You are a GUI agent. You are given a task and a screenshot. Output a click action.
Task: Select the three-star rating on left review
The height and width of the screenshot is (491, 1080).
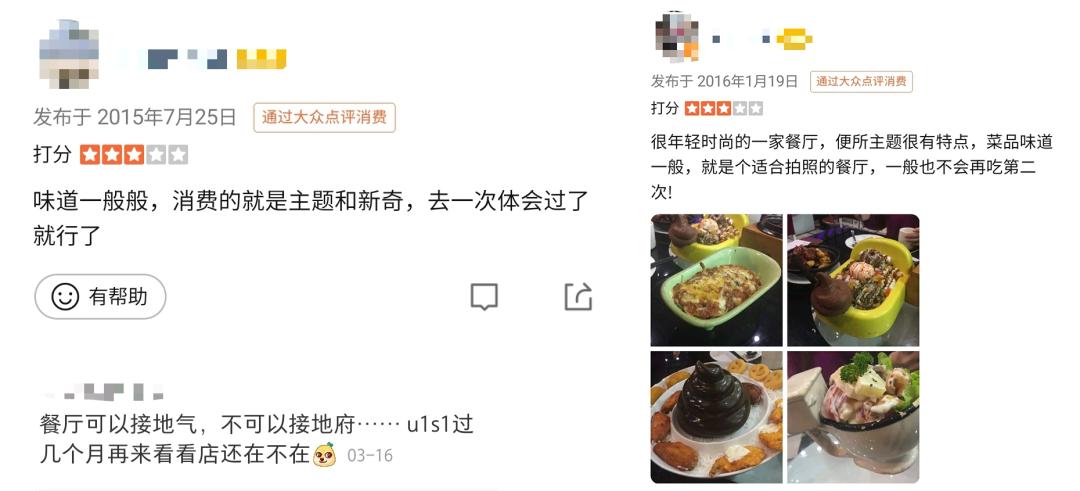(x=134, y=154)
